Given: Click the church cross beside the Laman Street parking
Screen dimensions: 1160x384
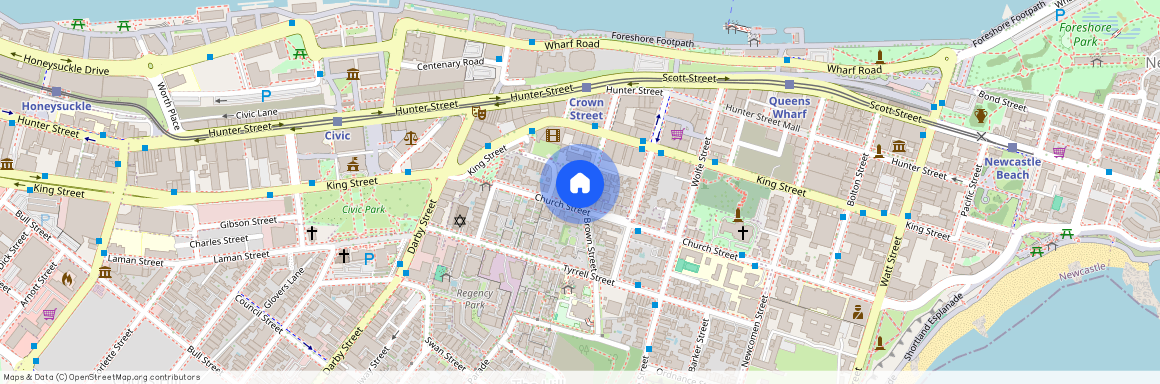Looking at the screenshot, I should tap(343, 256).
